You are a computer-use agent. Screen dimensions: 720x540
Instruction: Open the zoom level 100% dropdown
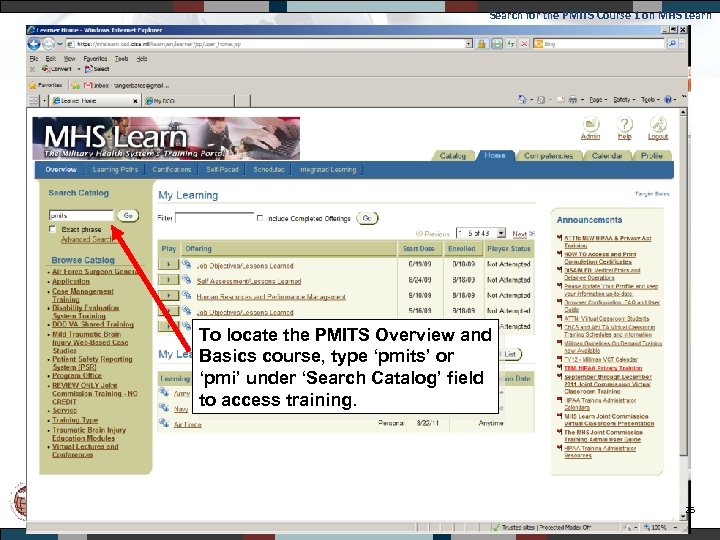pyautogui.click(x=676, y=528)
